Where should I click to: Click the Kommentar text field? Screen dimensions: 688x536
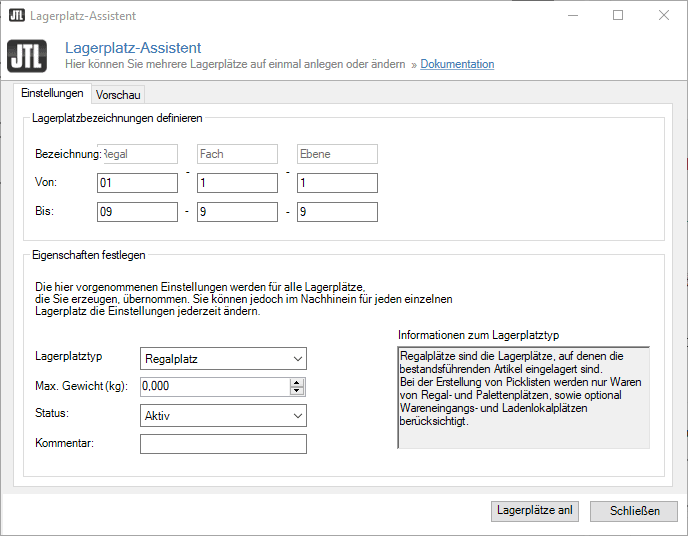(x=223, y=444)
